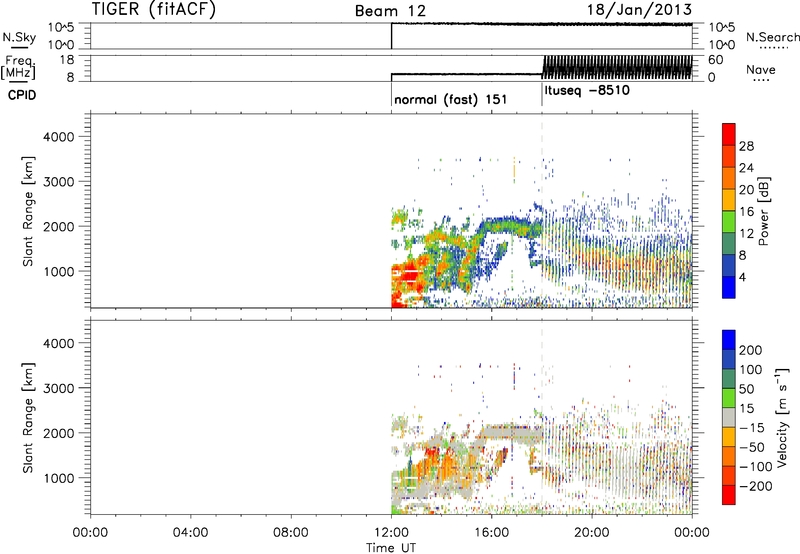The width and height of the screenshot is (800, 554).
Task: Click the 08:00 time tick label
Action: 290,533
